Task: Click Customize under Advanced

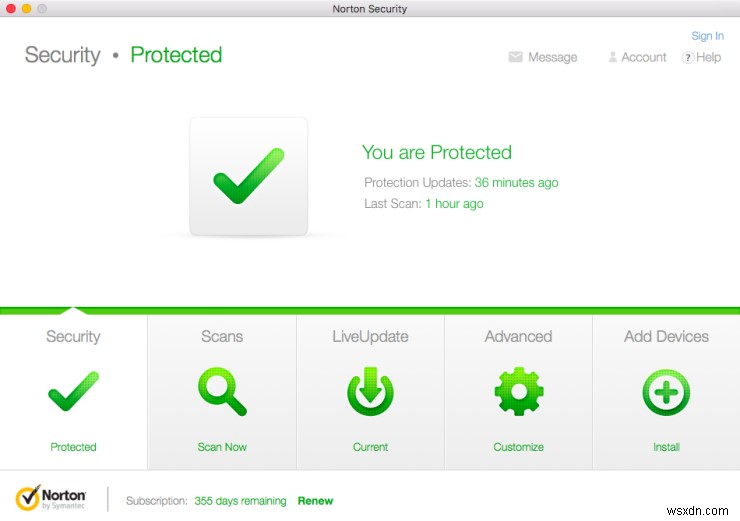Action: [518, 447]
